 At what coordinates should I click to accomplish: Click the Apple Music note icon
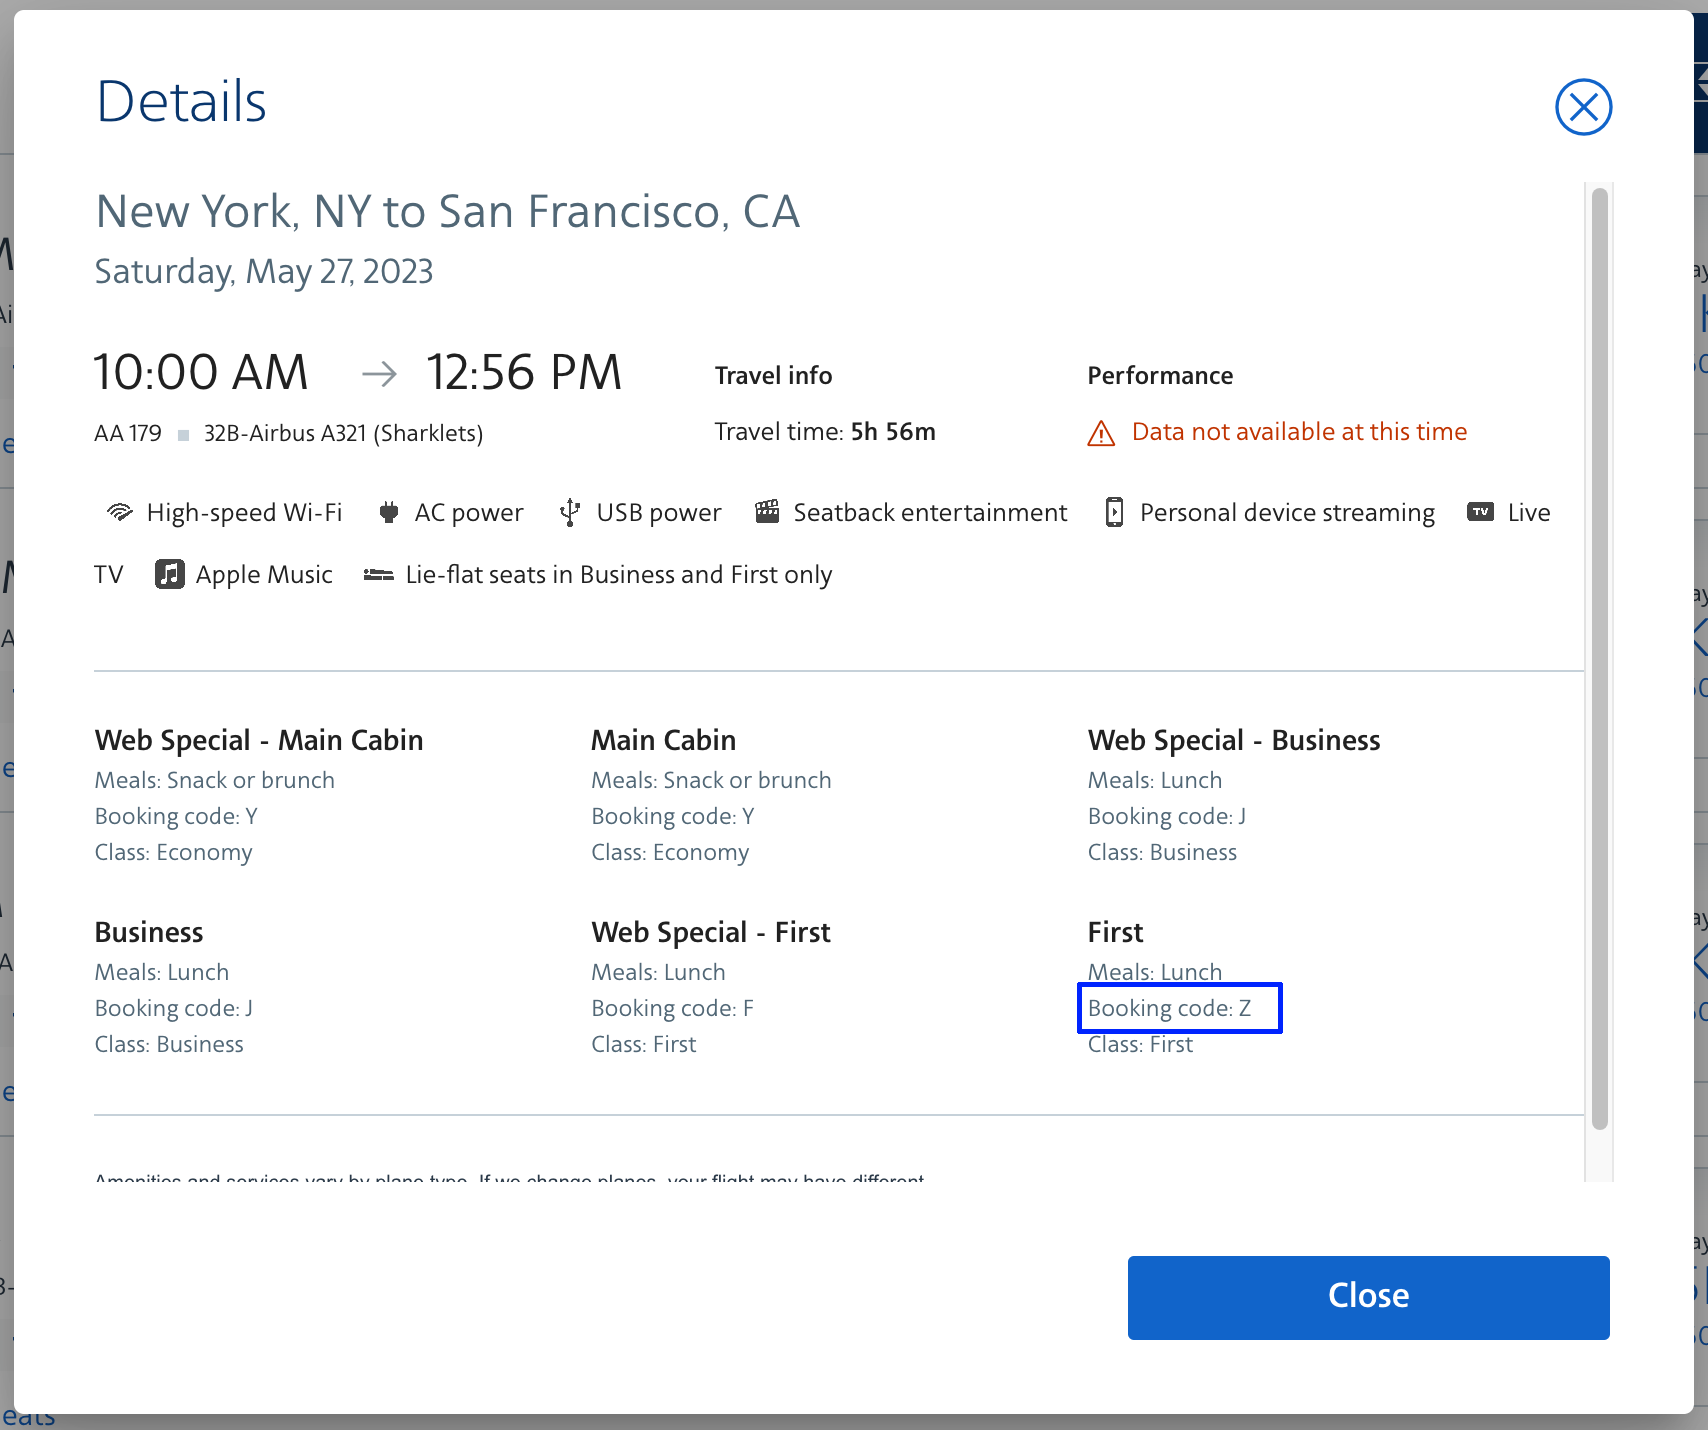pos(169,575)
